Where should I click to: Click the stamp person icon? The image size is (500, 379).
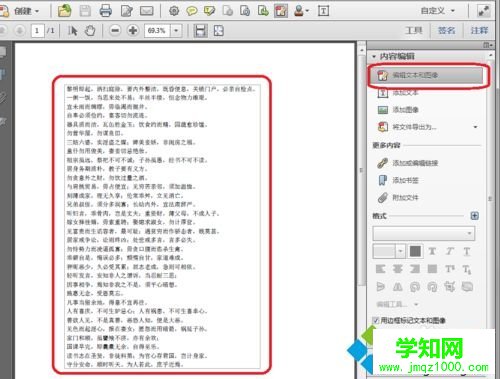[299, 11]
